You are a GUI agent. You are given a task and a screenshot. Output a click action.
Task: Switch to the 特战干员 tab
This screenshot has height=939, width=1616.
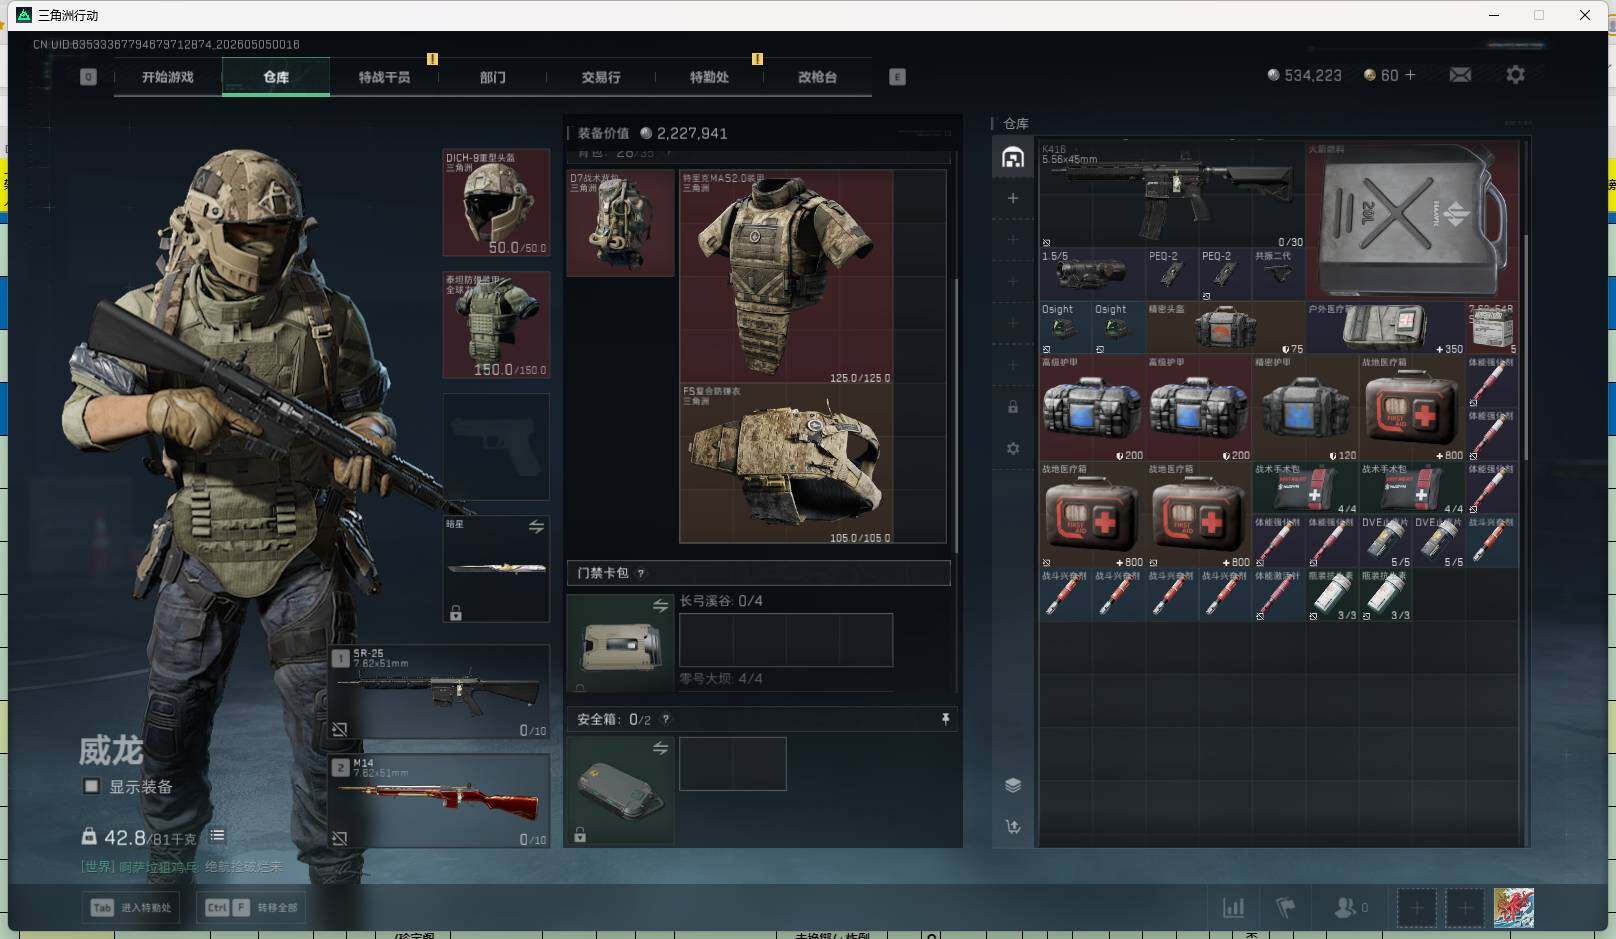pyautogui.click(x=384, y=77)
